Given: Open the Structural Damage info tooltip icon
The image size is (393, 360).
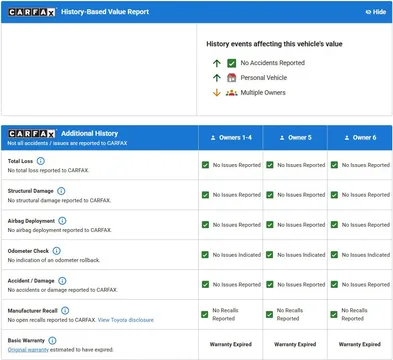Looking at the screenshot, I should (61, 191).
